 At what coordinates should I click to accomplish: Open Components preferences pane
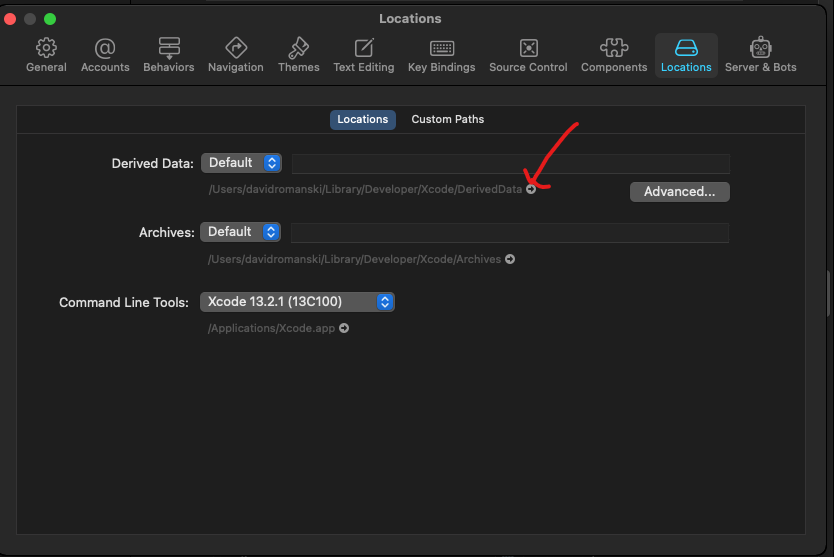(x=613, y=55)
